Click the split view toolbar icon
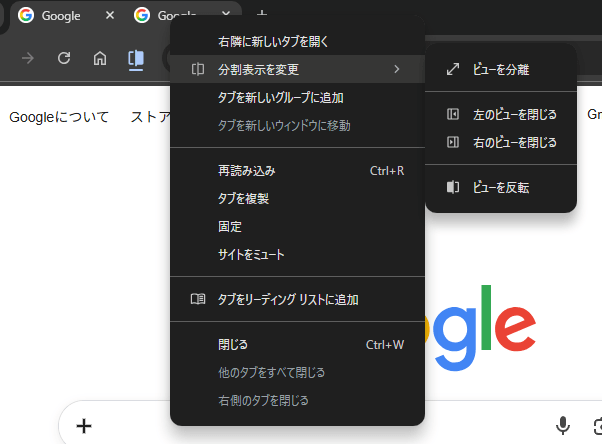This screenshot has width=602, height=444. coord(136,60)
